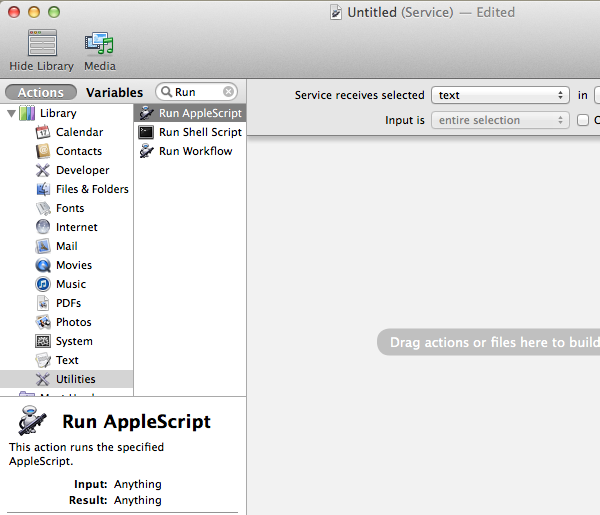Click the Developer category icon
This screenshot has width=600, height=515.
[x=43, y=170]
